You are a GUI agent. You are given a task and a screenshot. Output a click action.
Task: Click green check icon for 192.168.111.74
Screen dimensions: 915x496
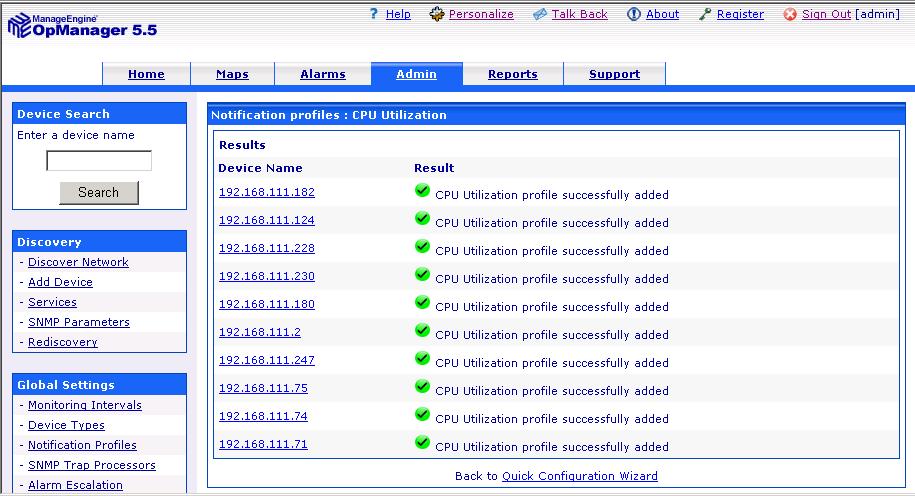pos(422,414)
